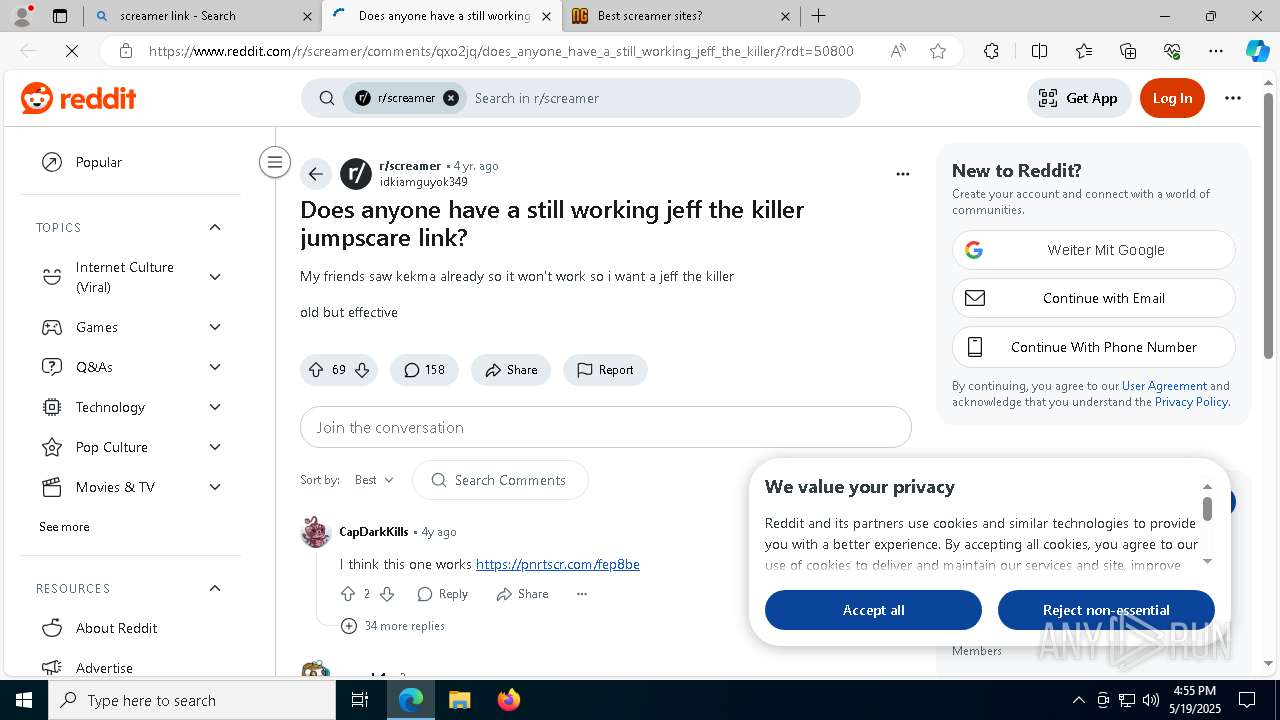The image size is (1280, 720).
Task: Click See more topics
Action: (x=64, y=527)
